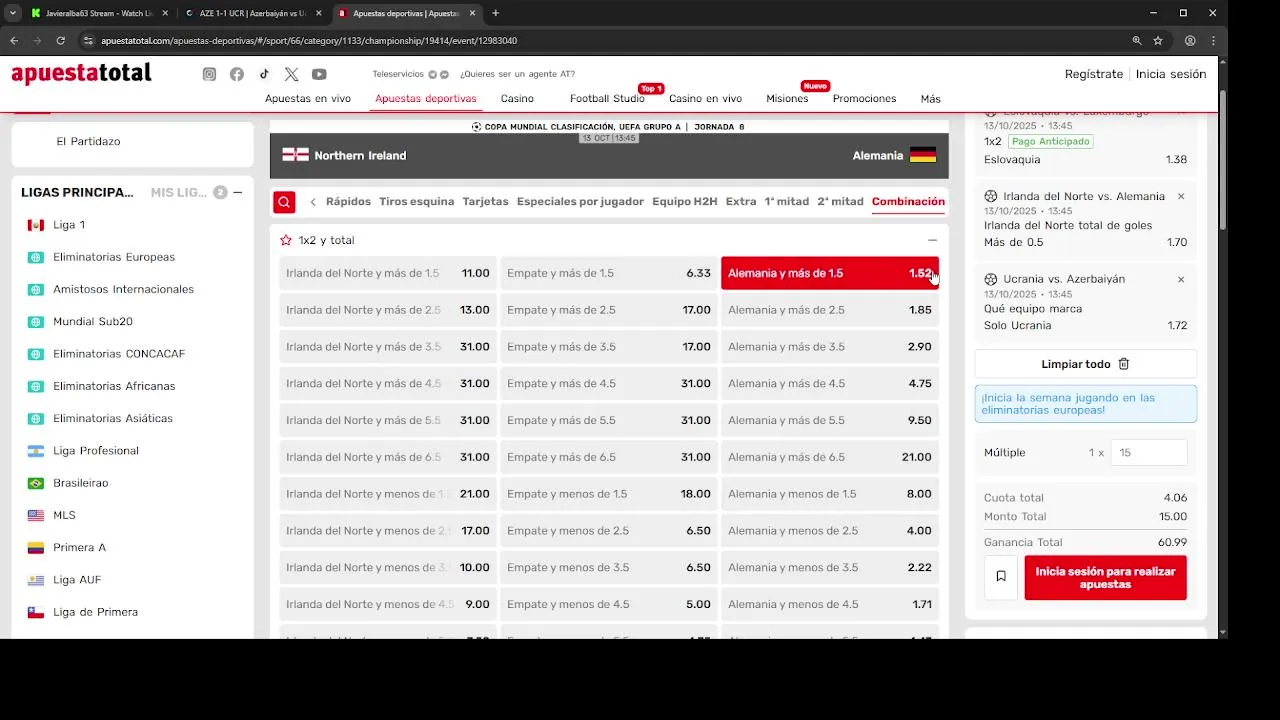Screen dimensions: 1280x720
Task: Mark '1x2 y total' market as favorite star
Action: click(286, 240)
